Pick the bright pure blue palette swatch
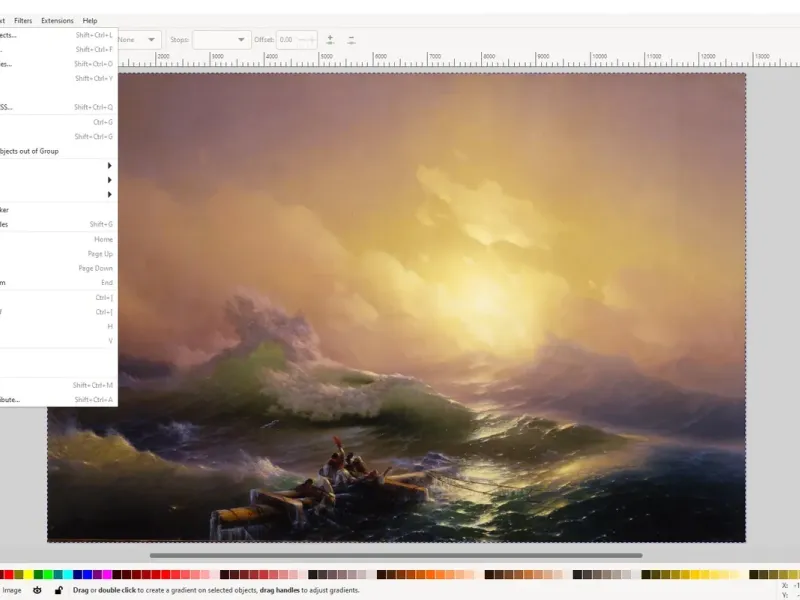The width and height of the screenshot is (800, 600). (x=87, y=575)
